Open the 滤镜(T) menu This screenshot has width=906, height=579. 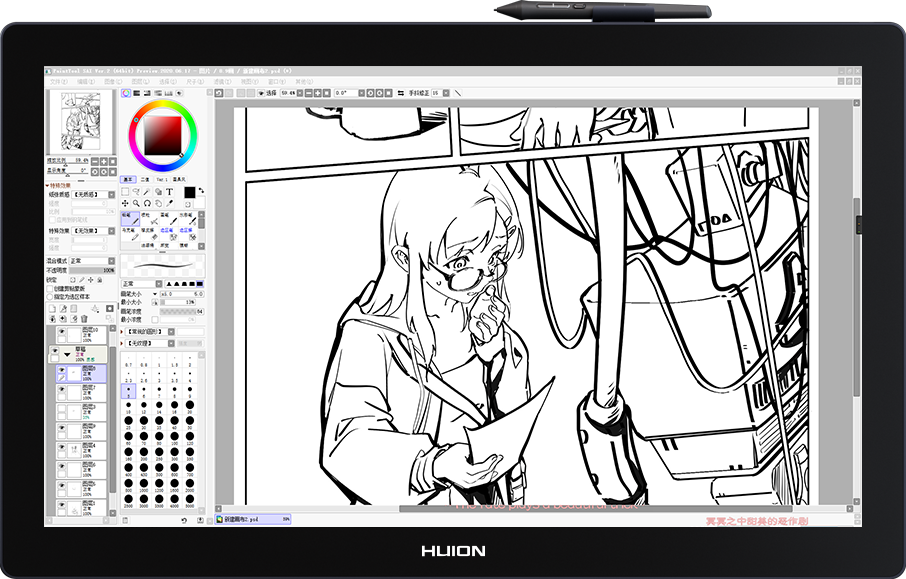point(222,81)
